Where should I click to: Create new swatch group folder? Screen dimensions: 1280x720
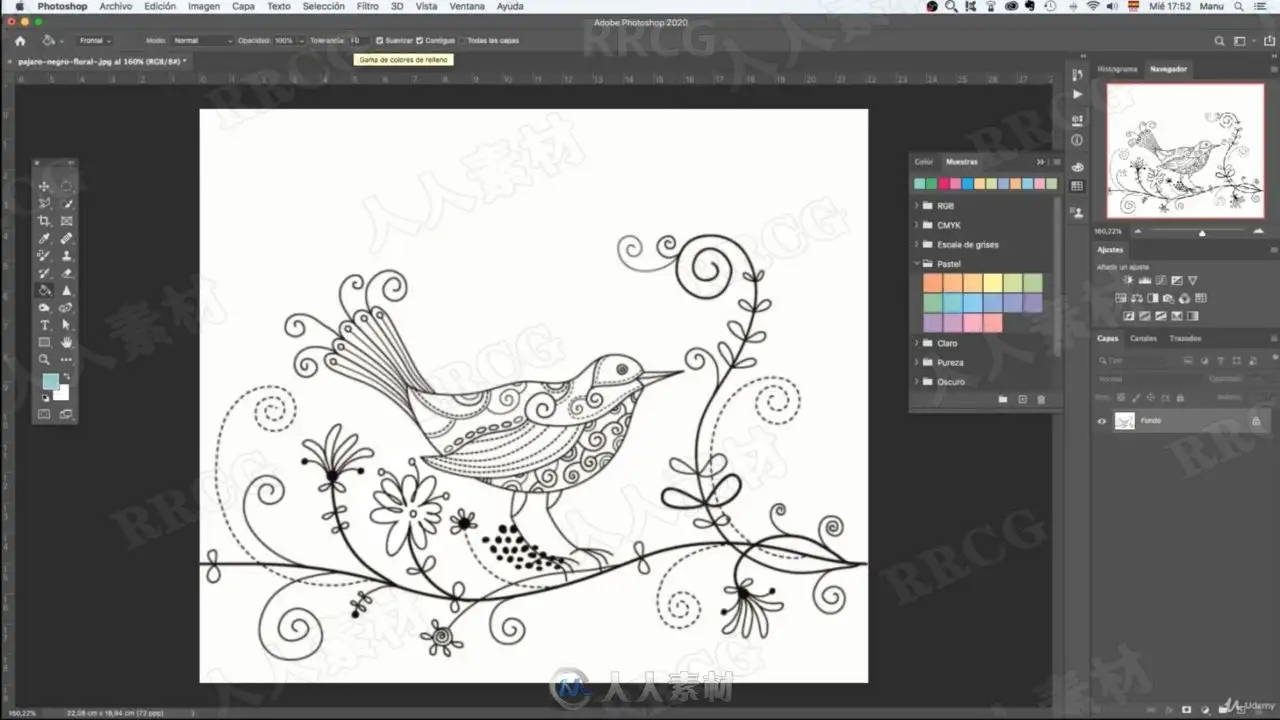coord(1003,400)
